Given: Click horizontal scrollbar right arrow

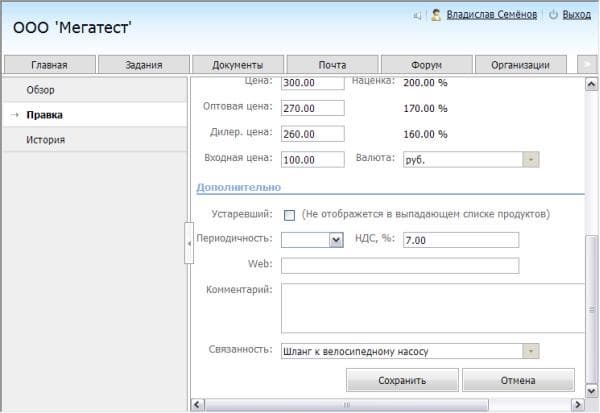Looking at the screenshot, I should pyautogui.click(x=577, y=405).
